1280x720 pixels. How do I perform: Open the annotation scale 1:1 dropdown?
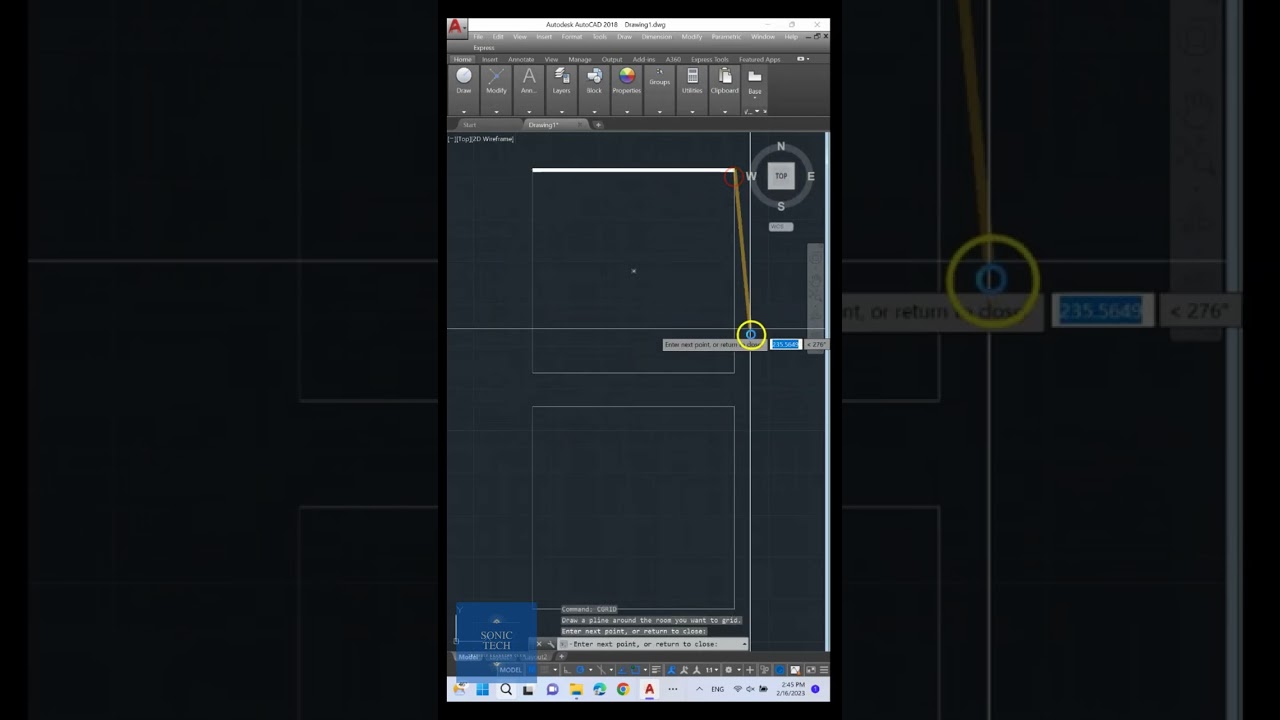710,670
